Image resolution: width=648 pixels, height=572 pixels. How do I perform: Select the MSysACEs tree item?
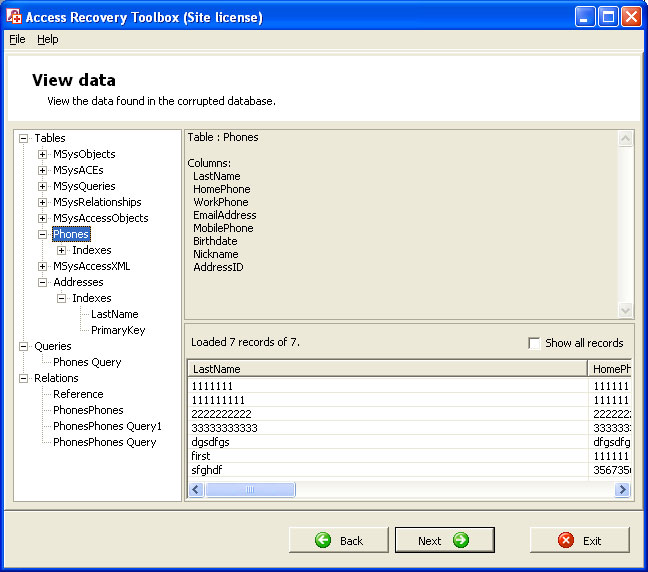point(78,170)
